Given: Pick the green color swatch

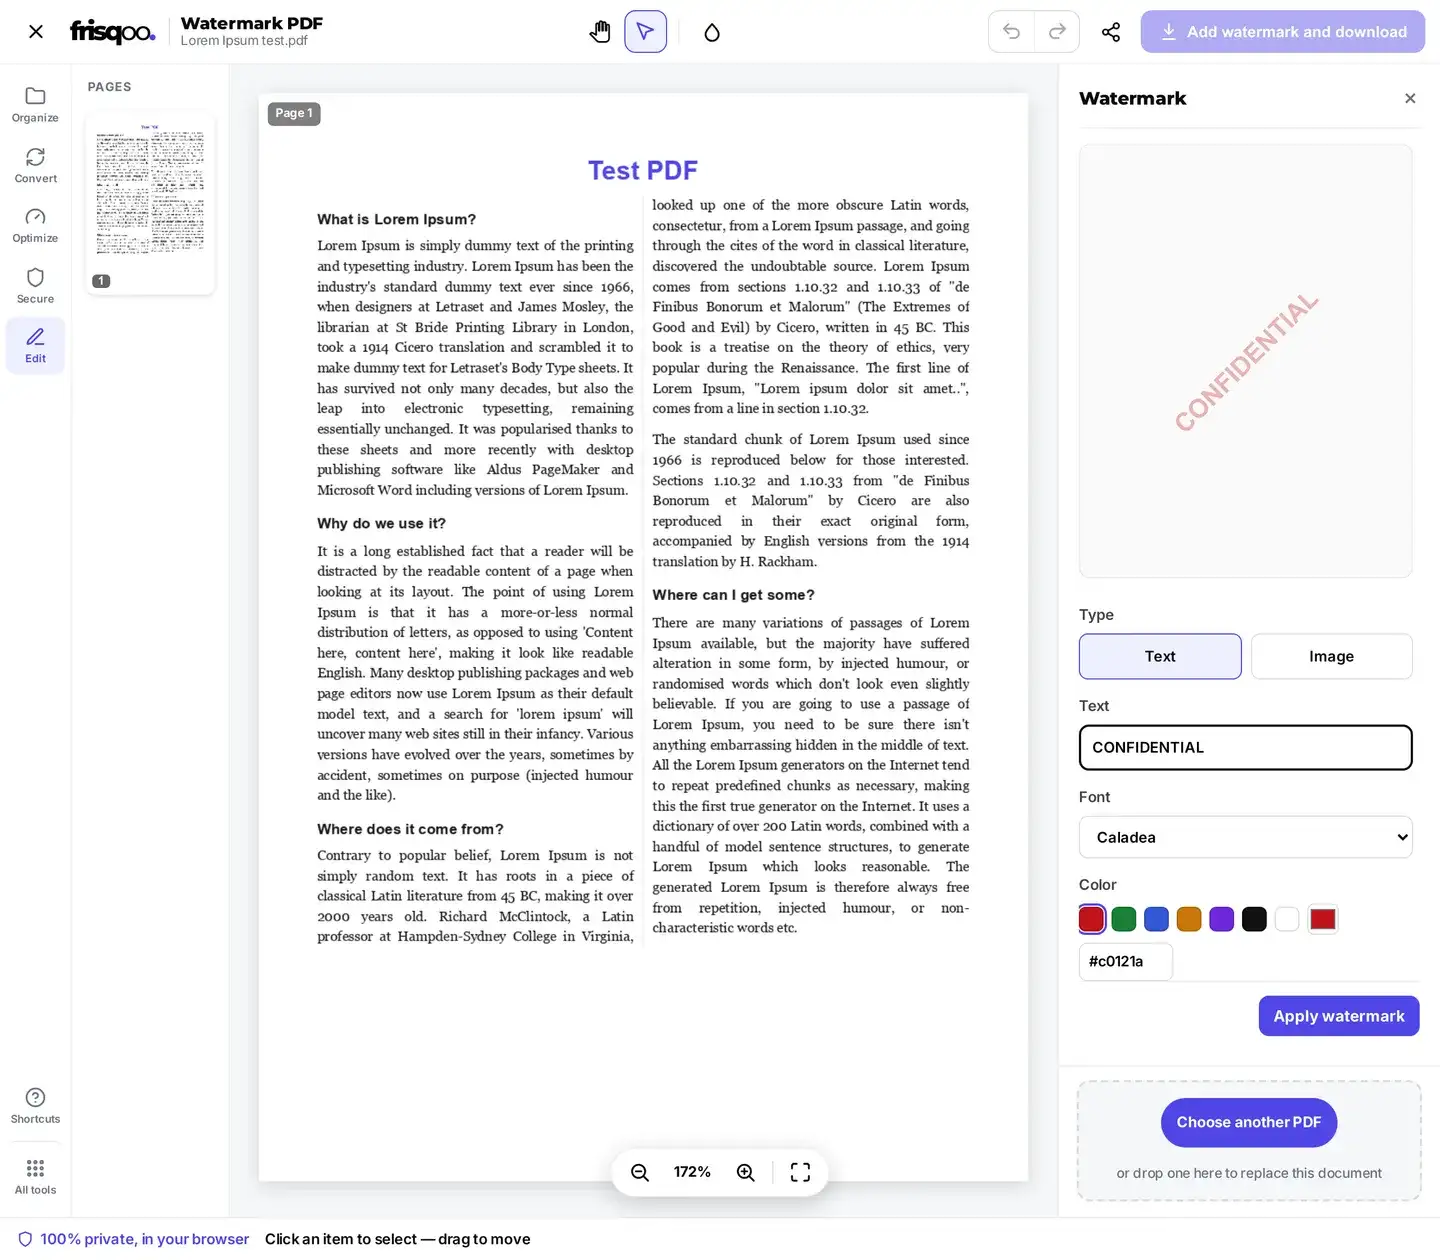Looking at the screenshot, I should [x=1124, y=919].
